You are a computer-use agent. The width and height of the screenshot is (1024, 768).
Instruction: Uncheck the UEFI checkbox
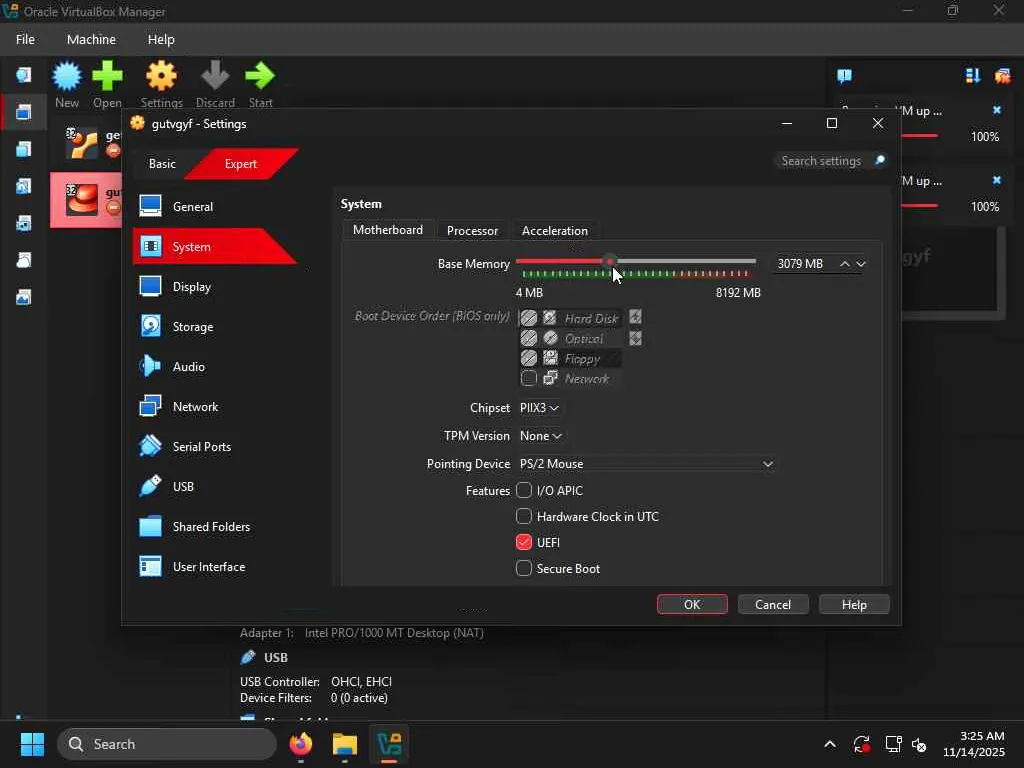tap(524, 543)
